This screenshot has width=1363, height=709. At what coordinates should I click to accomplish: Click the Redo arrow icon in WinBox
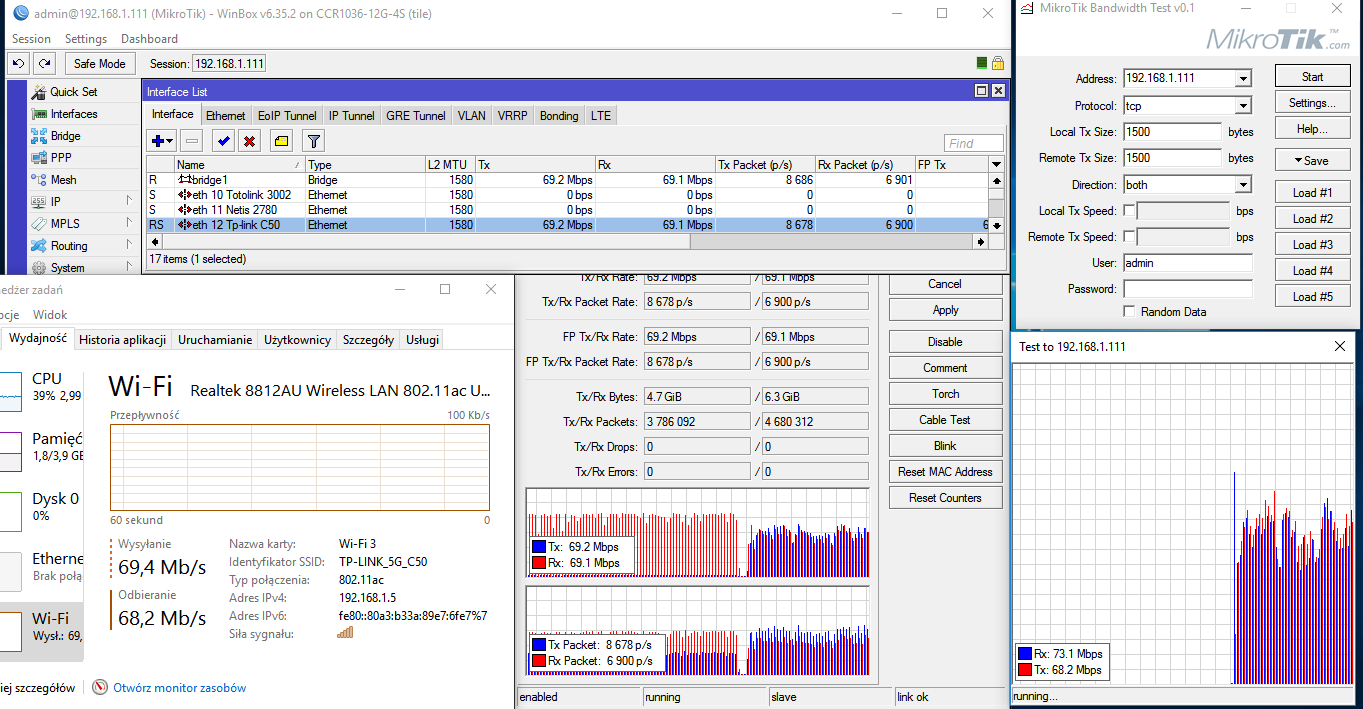44,63
